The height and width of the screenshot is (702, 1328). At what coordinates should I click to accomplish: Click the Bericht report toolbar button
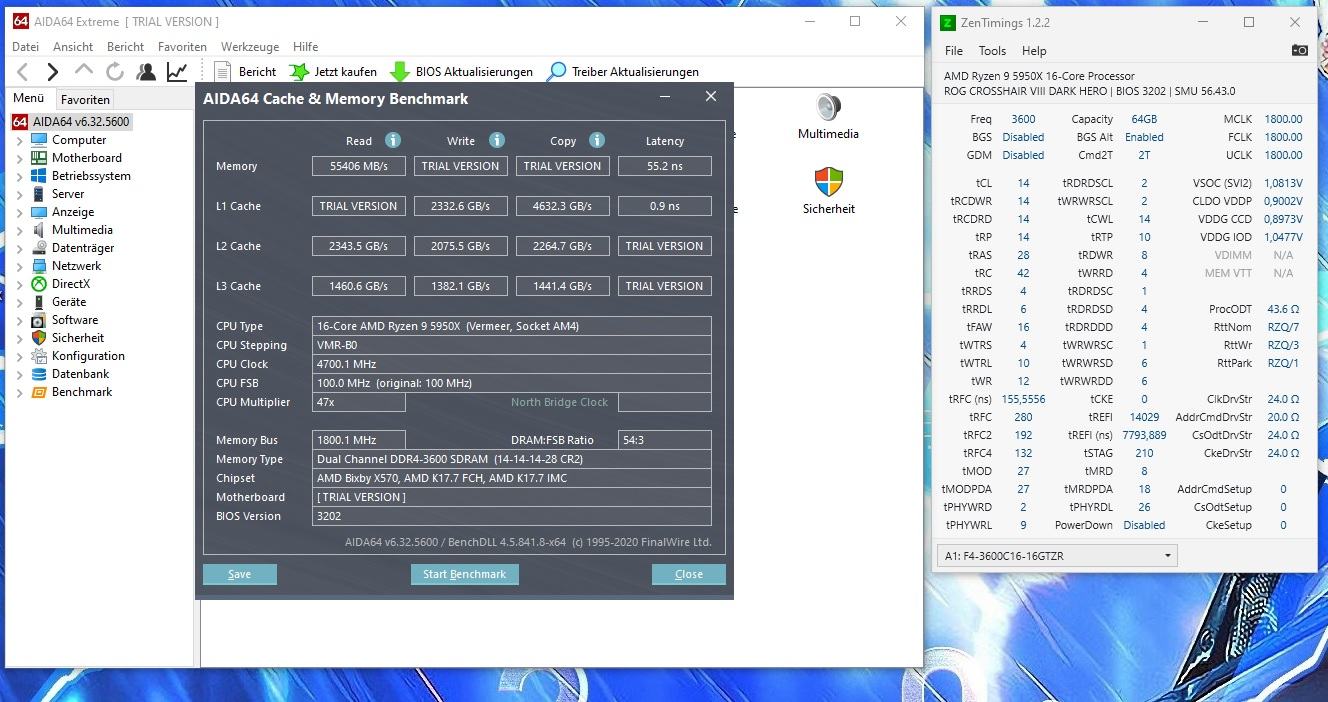(x=245, y=72)
